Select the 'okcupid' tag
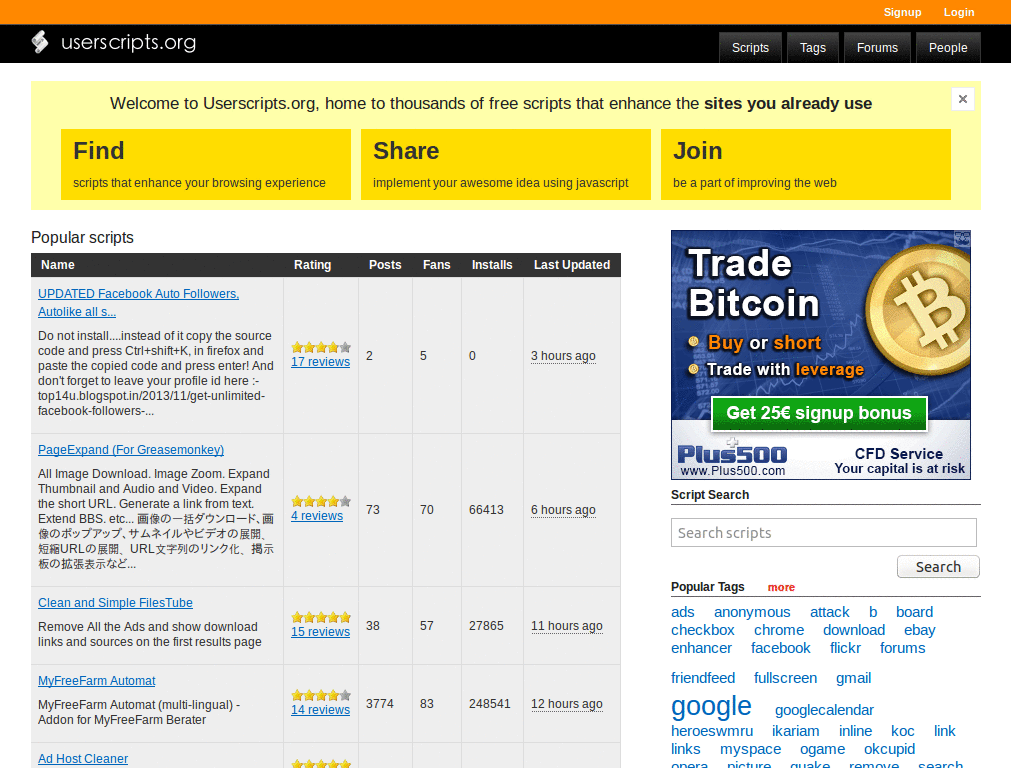The height and width of the screenshot is (768, 1024). point(889,750)
